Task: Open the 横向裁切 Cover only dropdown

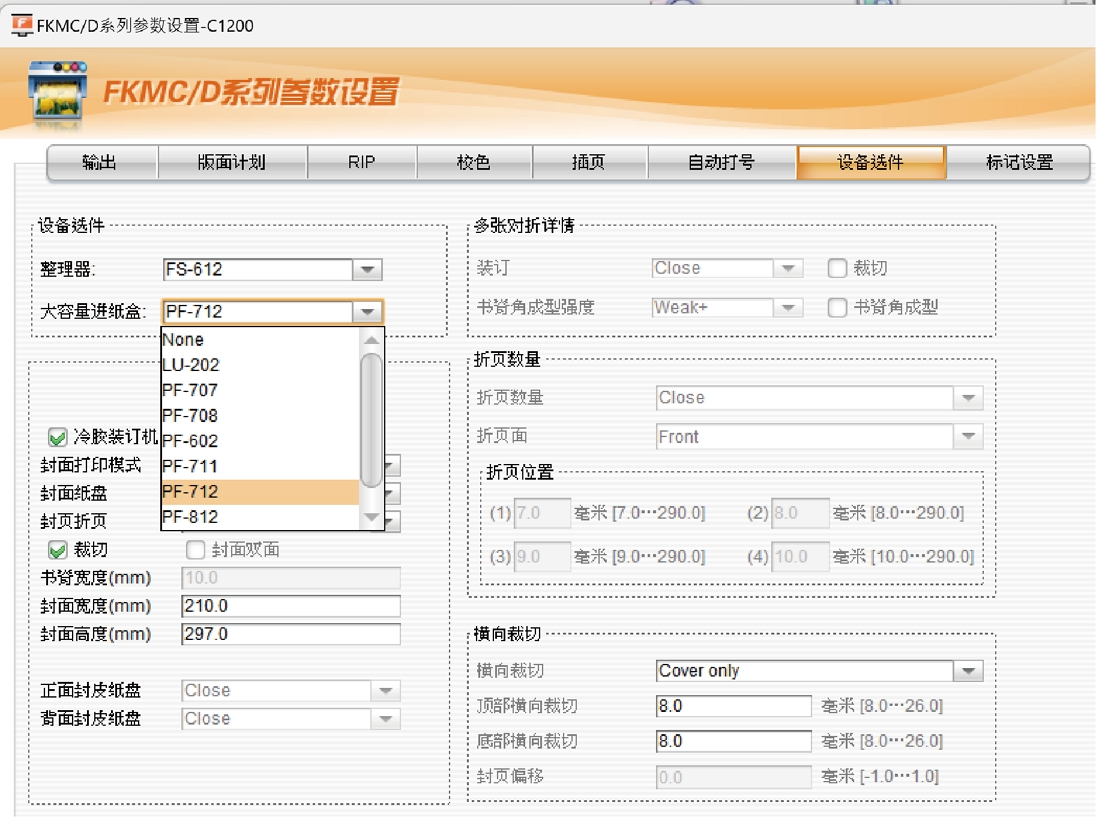Action: point(967,671)
